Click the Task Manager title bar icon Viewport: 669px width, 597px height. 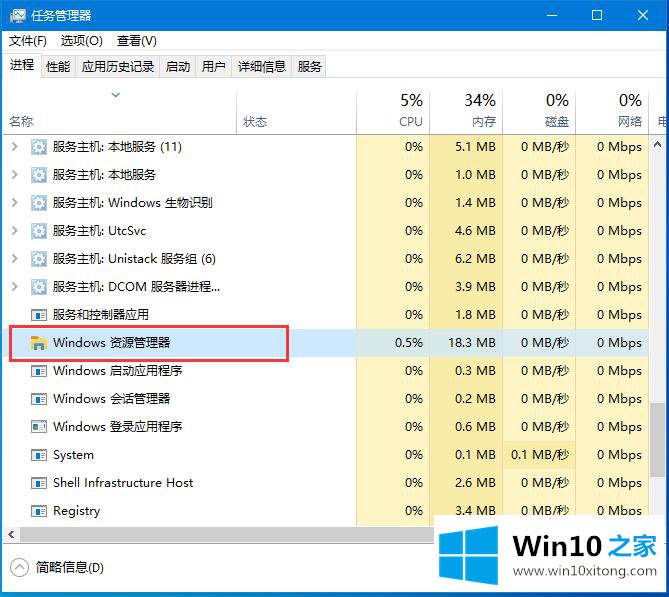pos(17,16)
